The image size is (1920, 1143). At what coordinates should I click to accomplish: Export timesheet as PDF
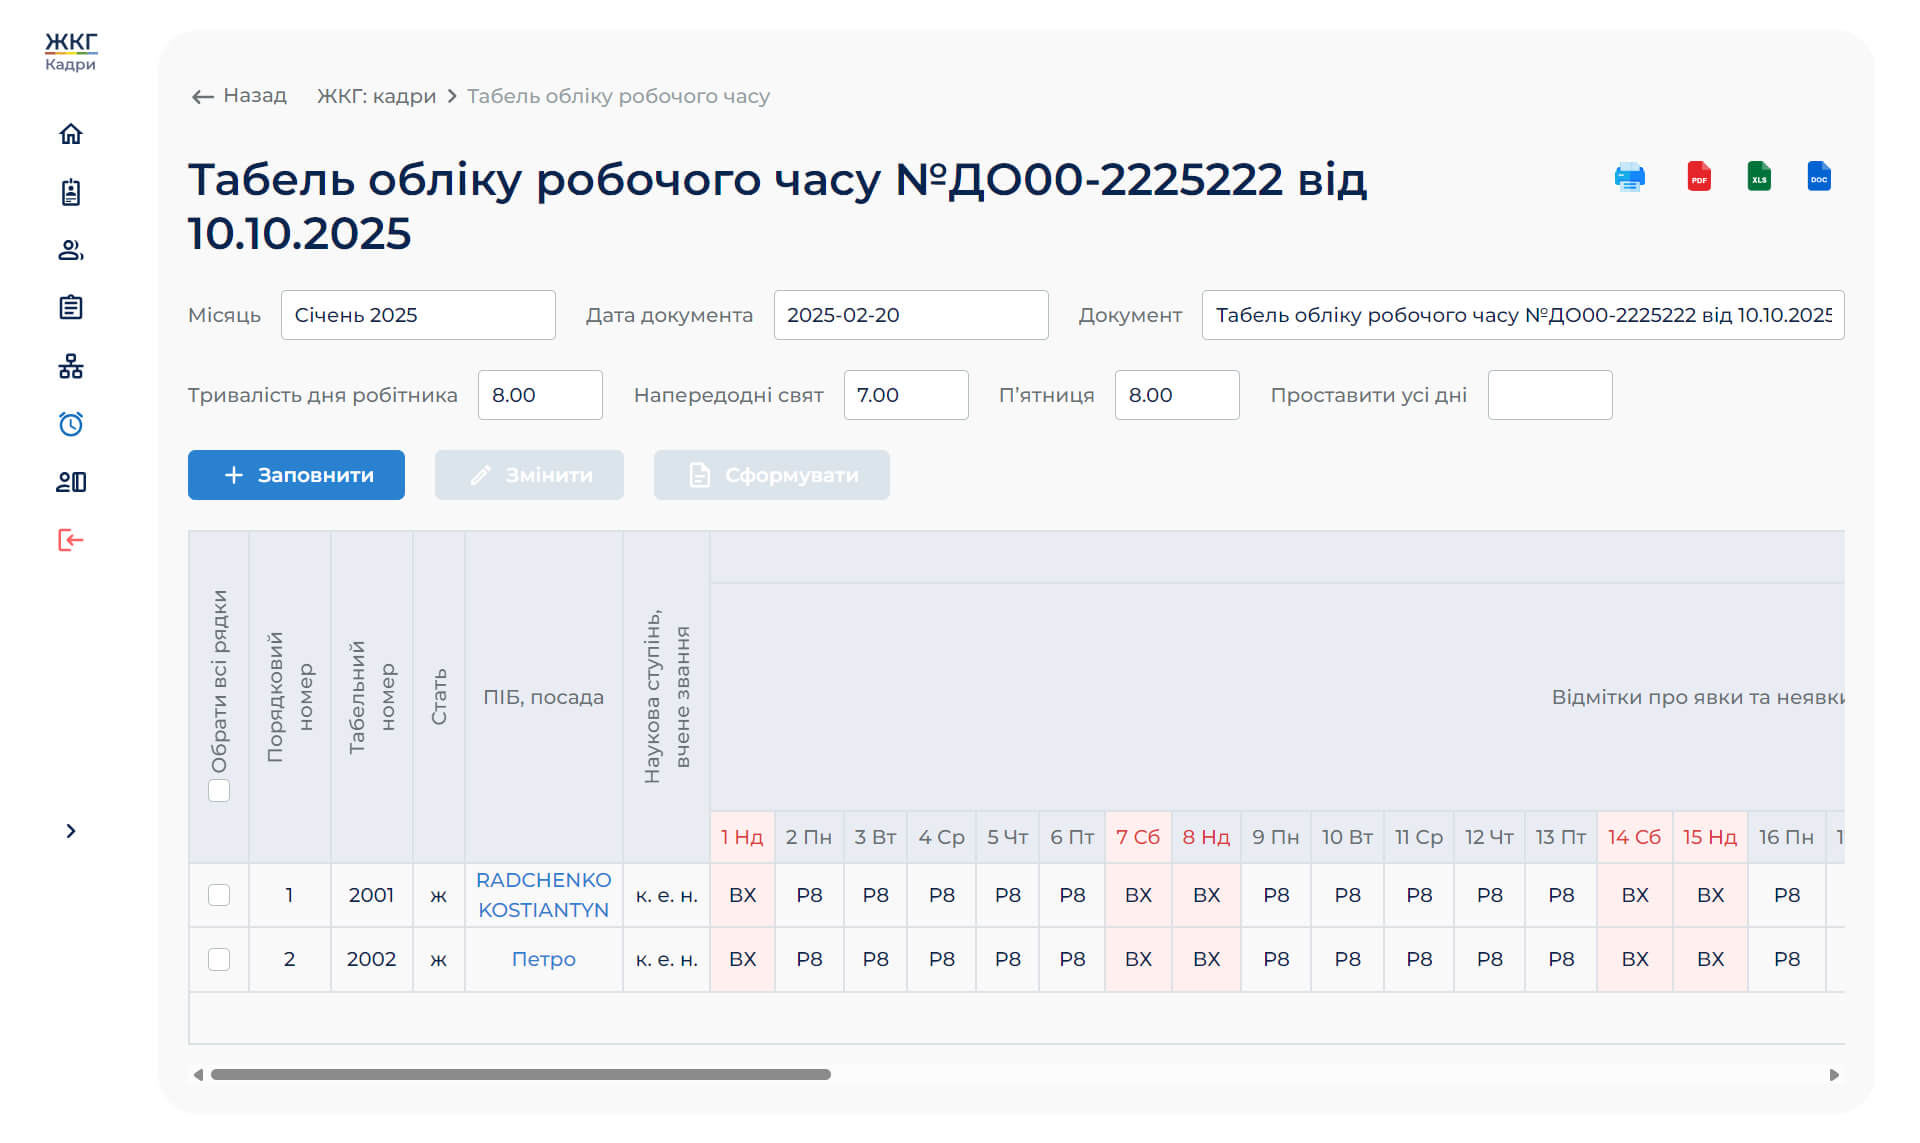1698,177
